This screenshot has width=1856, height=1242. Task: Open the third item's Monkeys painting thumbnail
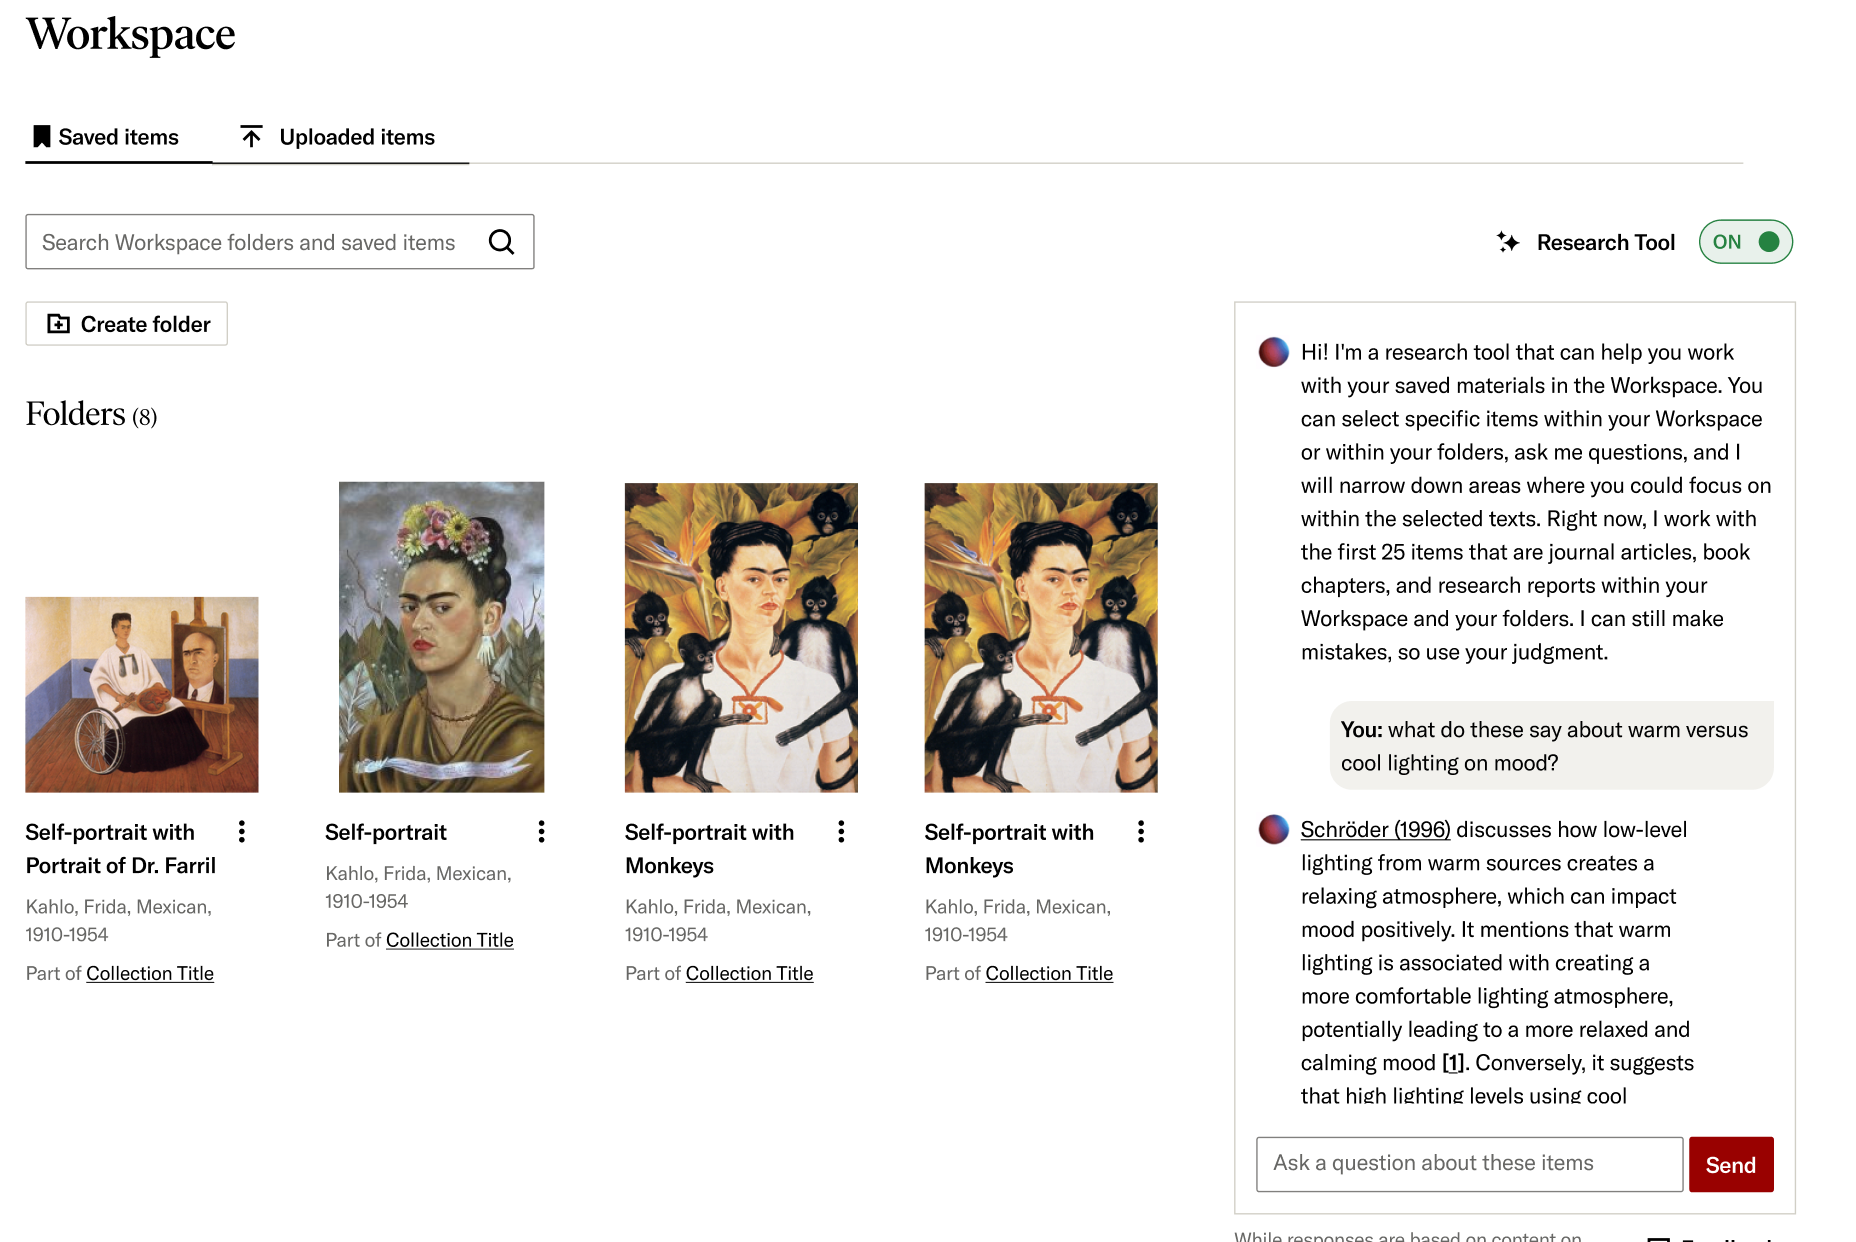tap(741, 637)
